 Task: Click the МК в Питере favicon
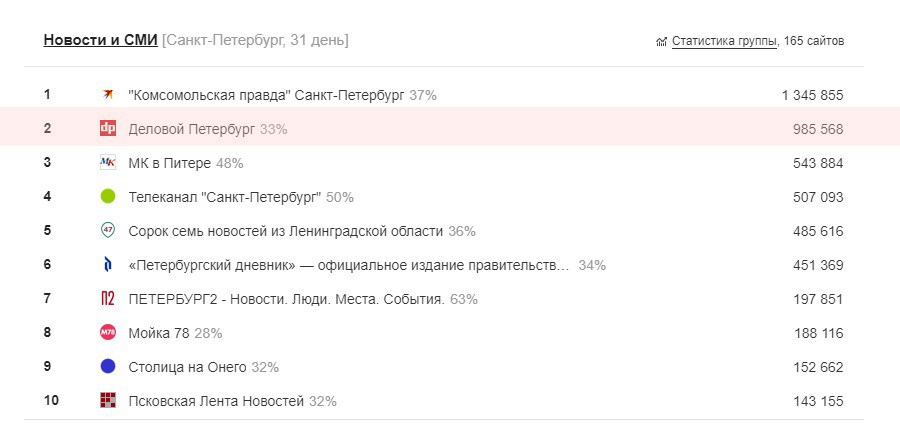[x=108, y=163]
